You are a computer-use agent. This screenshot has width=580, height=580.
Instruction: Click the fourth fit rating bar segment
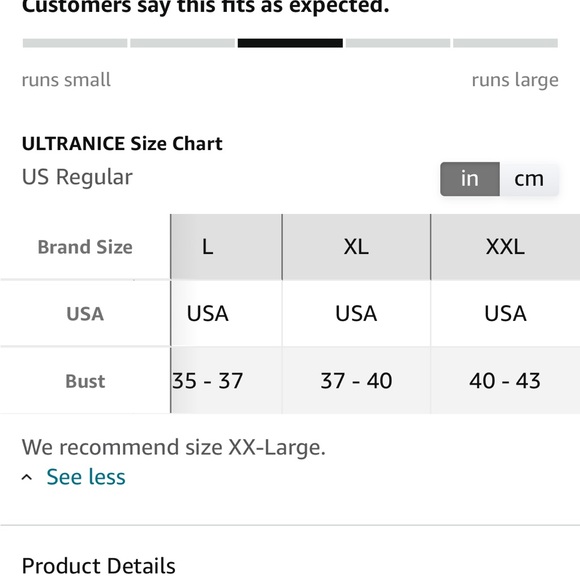tap(398, 43)
